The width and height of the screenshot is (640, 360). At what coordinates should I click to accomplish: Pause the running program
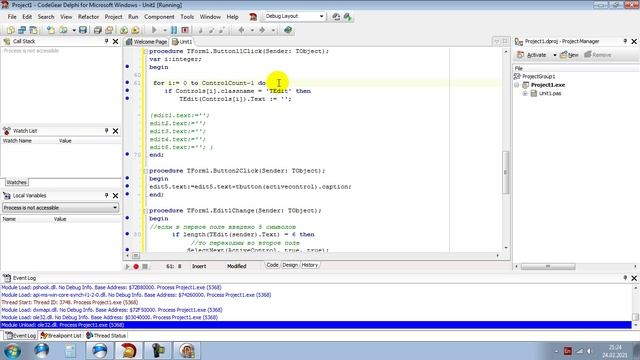click(174, 30)
